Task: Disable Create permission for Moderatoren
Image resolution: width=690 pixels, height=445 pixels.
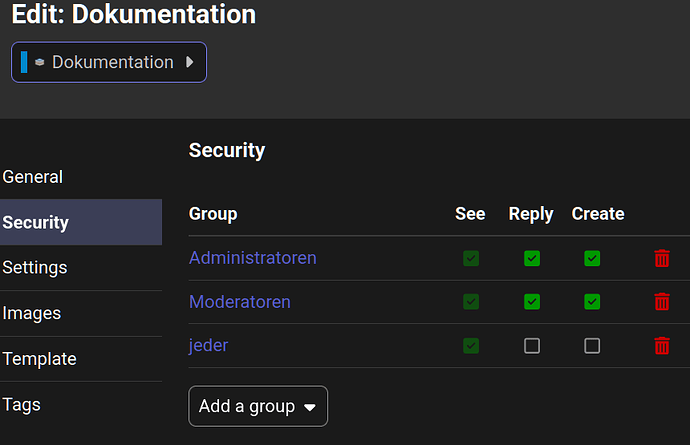Action: pos(592,302)
